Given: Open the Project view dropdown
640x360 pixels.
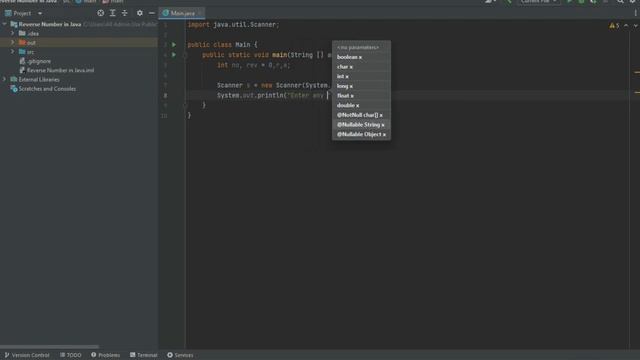Looking at the screenshot, I should [x=40, y=13].
